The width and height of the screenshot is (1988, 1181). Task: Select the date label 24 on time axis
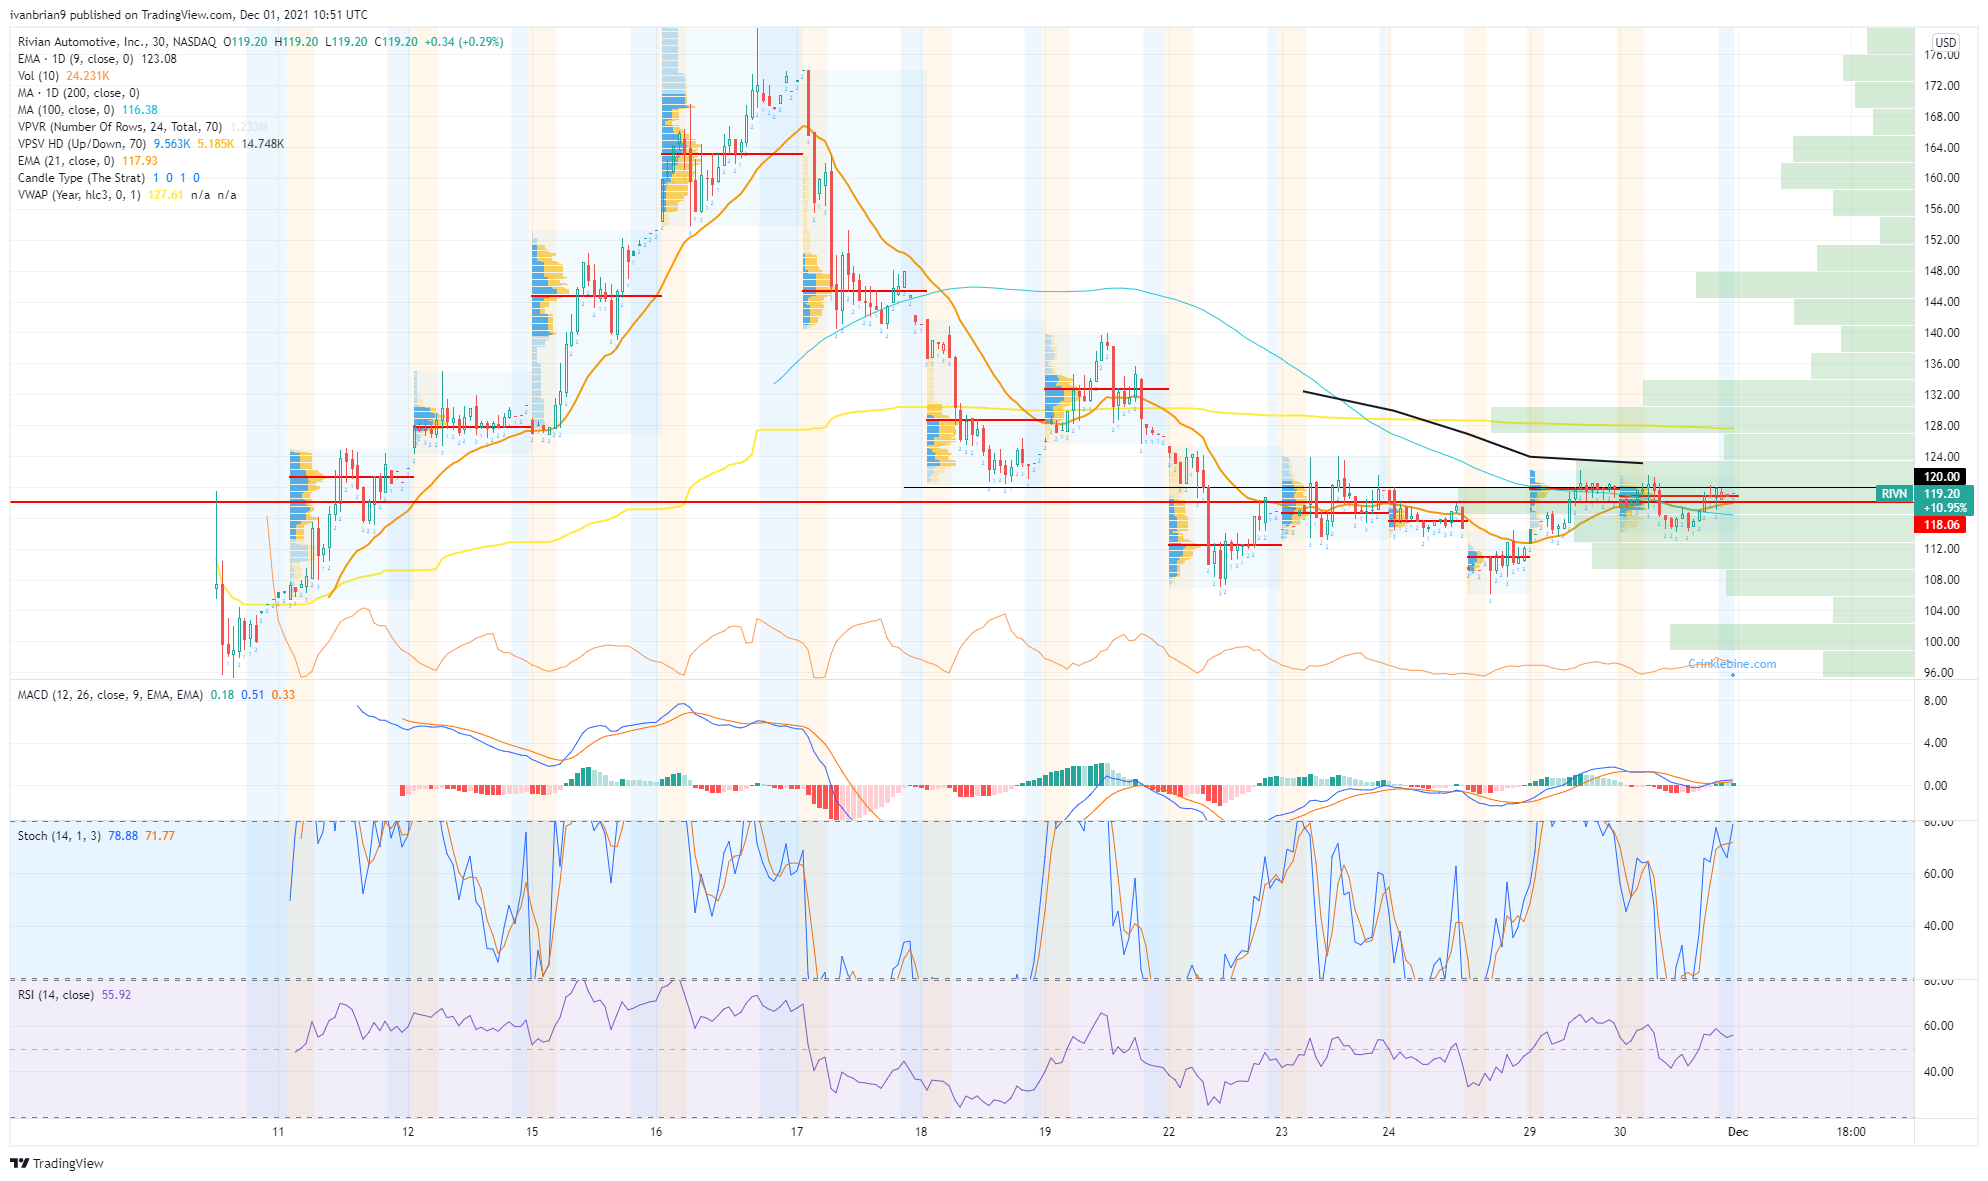1388,1132
